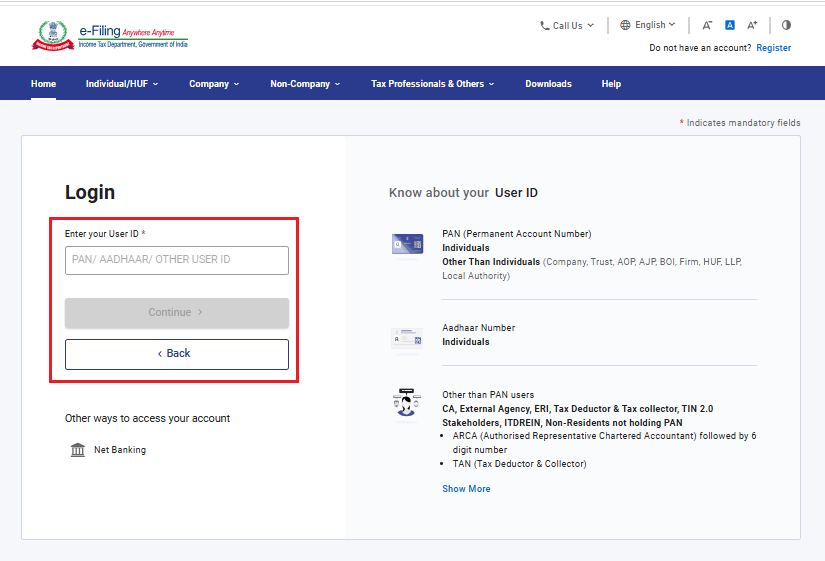Click the Back button
The width and height of the screenshot is (825, 561).
tap(177, 354)
